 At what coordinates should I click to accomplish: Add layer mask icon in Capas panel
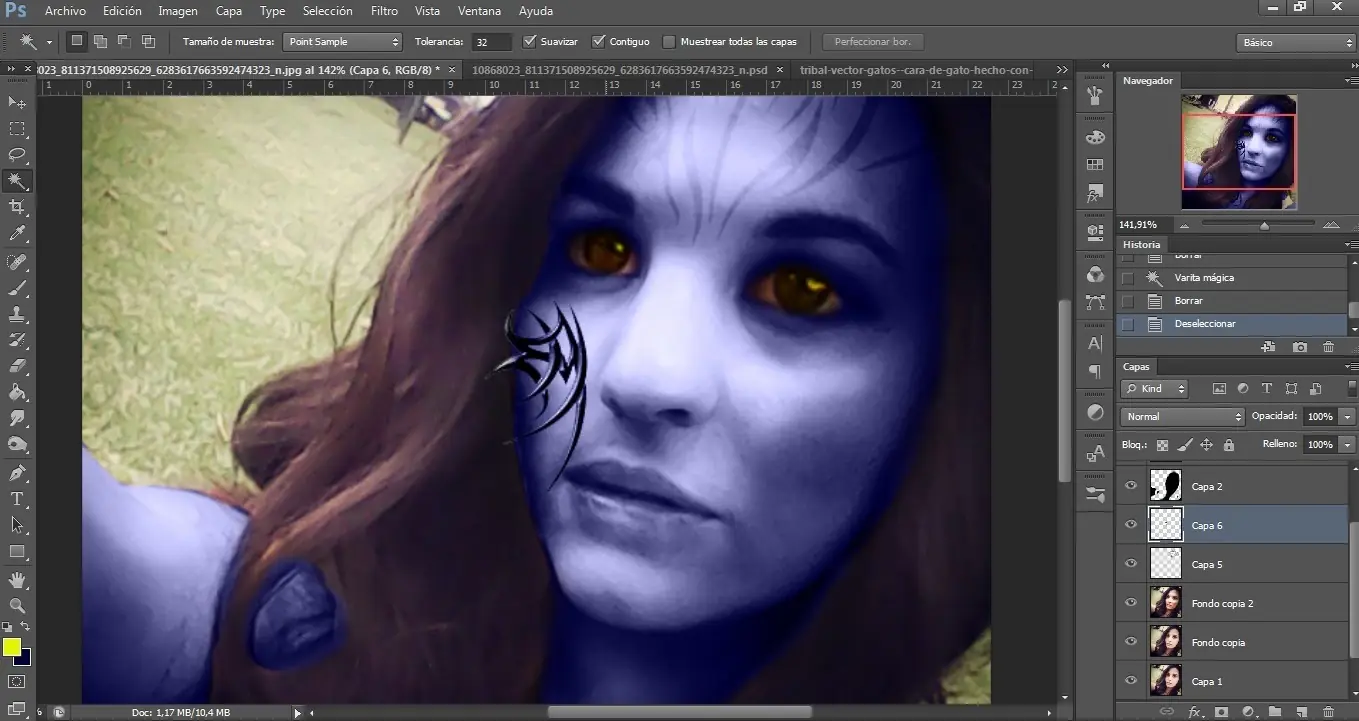pyautogui.click(x=1221, y=712)
